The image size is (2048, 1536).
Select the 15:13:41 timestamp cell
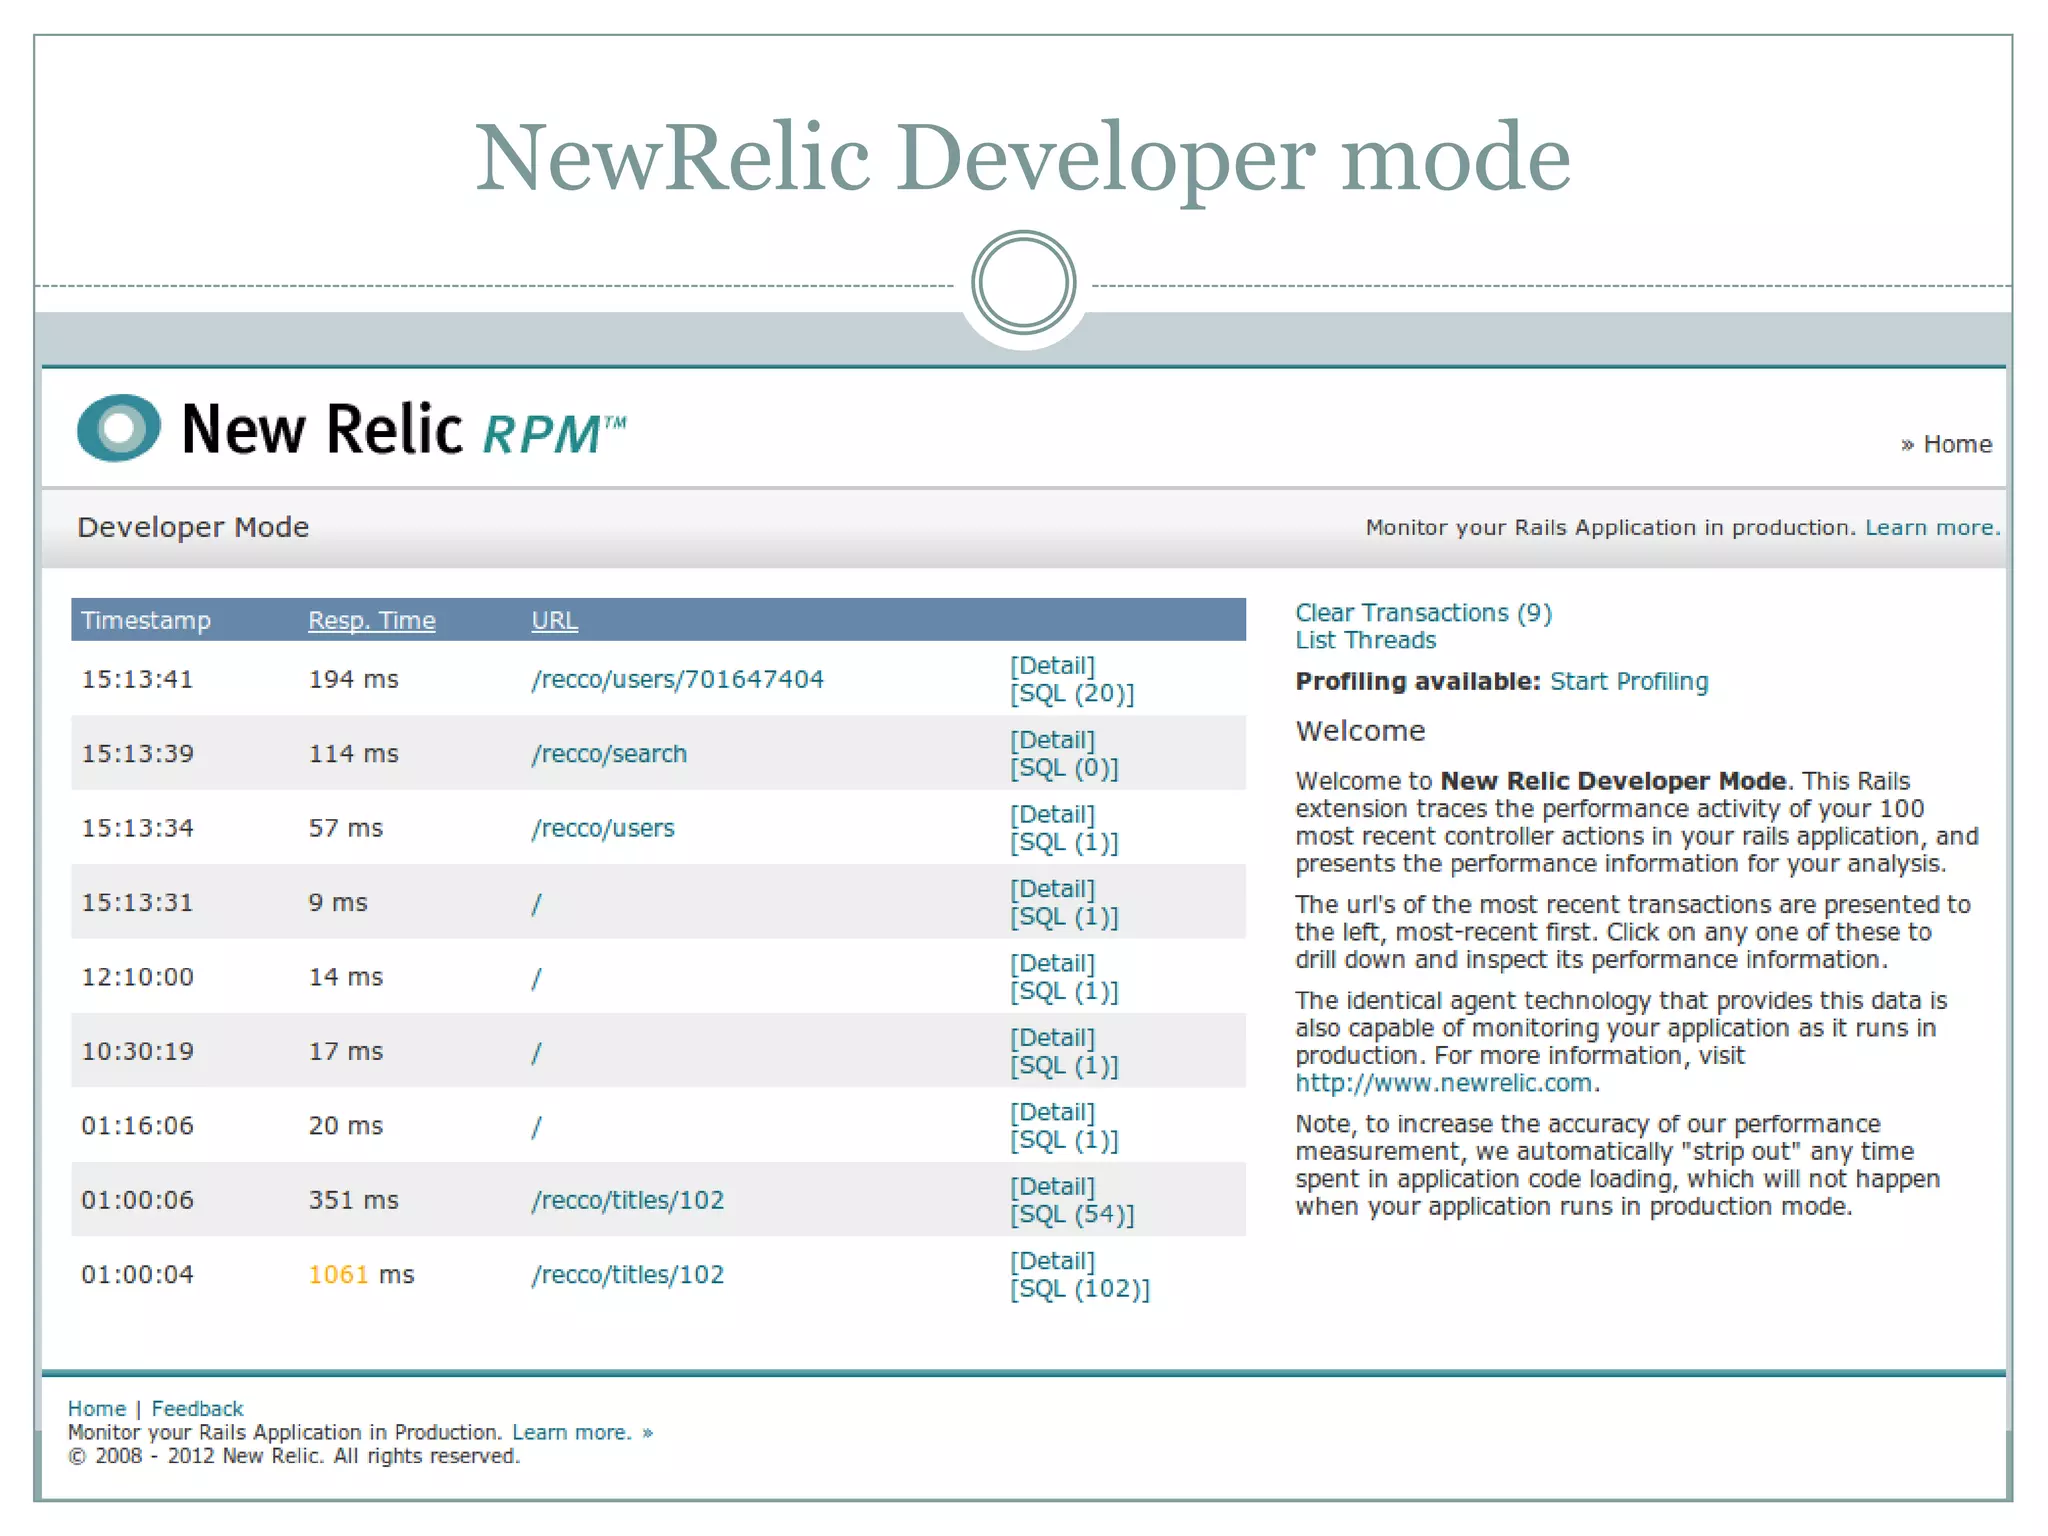point(137,679)
